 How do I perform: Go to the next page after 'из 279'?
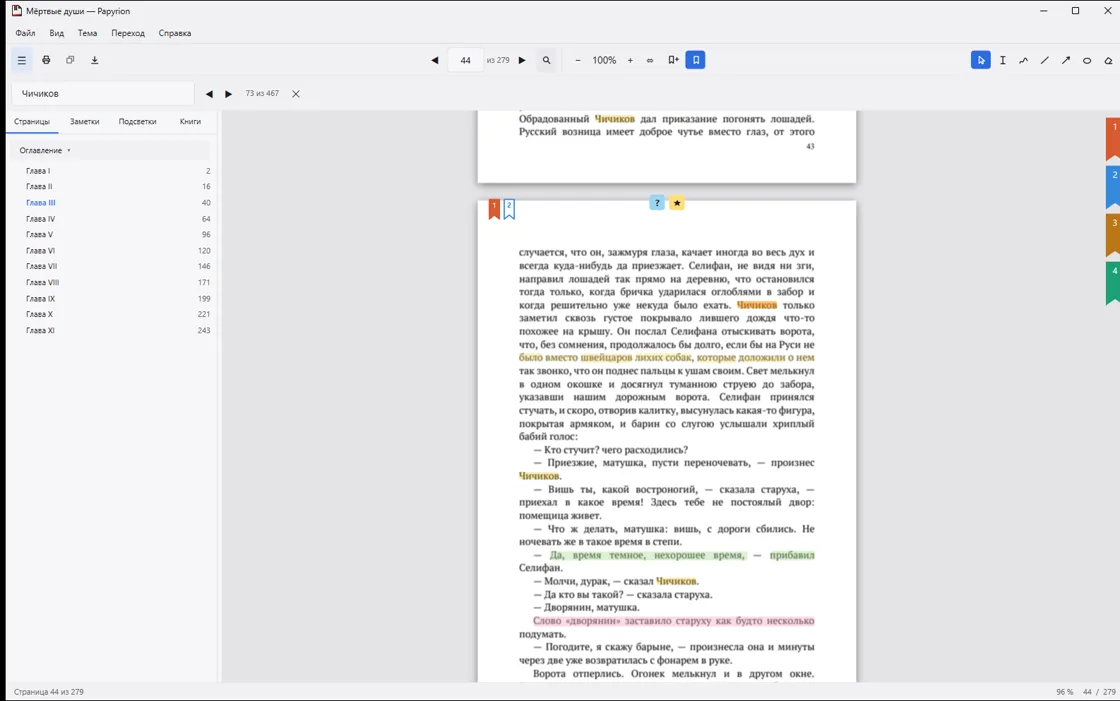click(522, 60)
